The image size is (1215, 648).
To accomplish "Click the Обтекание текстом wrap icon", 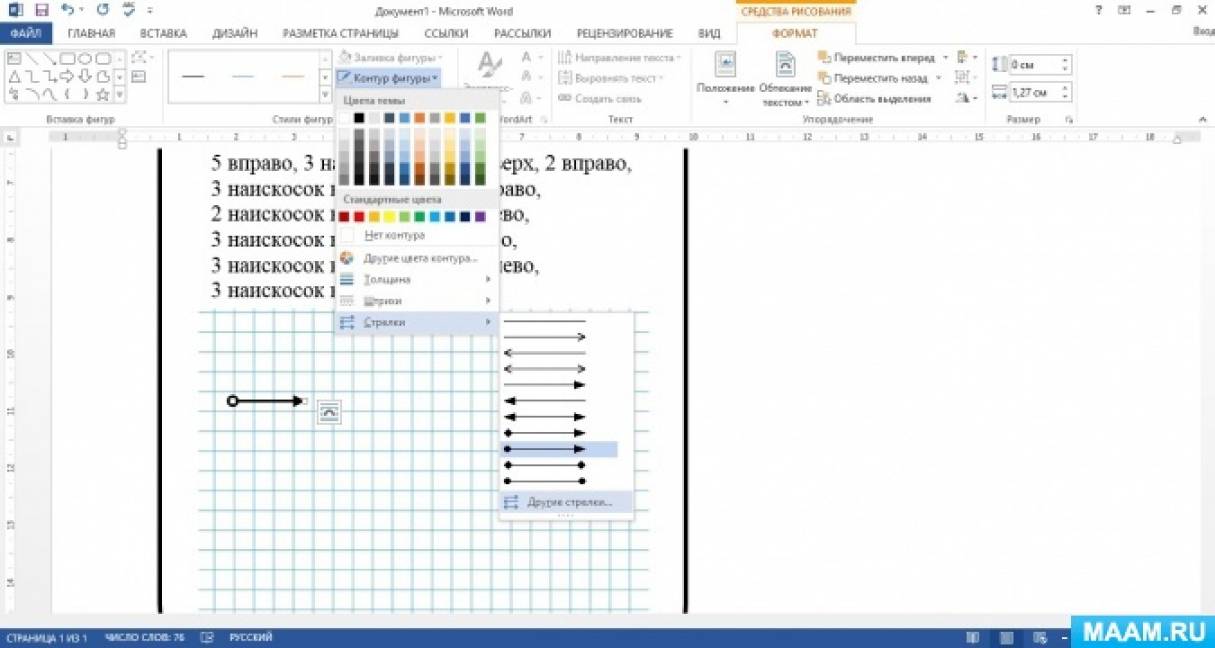I will point(786,66).
